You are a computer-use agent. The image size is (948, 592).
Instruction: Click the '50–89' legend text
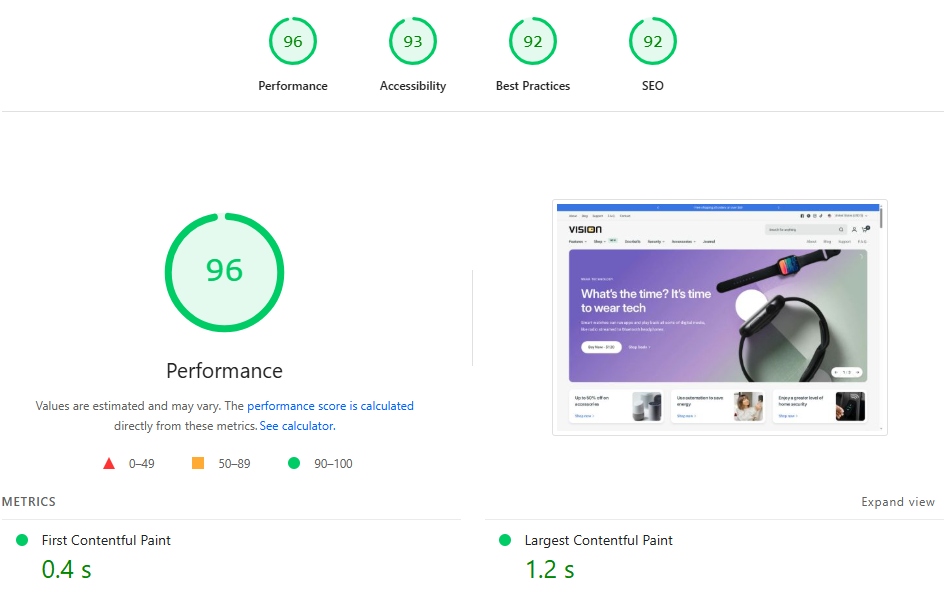click(x=234, y=464)
